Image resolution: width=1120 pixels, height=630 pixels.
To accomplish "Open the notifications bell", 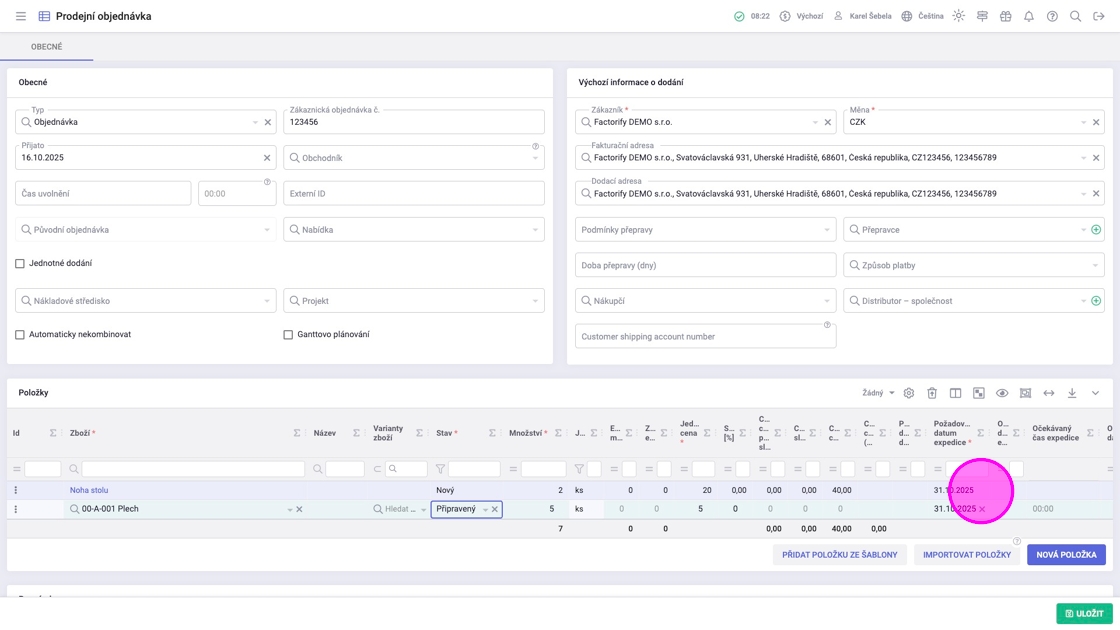I will tap(1028, 16).
